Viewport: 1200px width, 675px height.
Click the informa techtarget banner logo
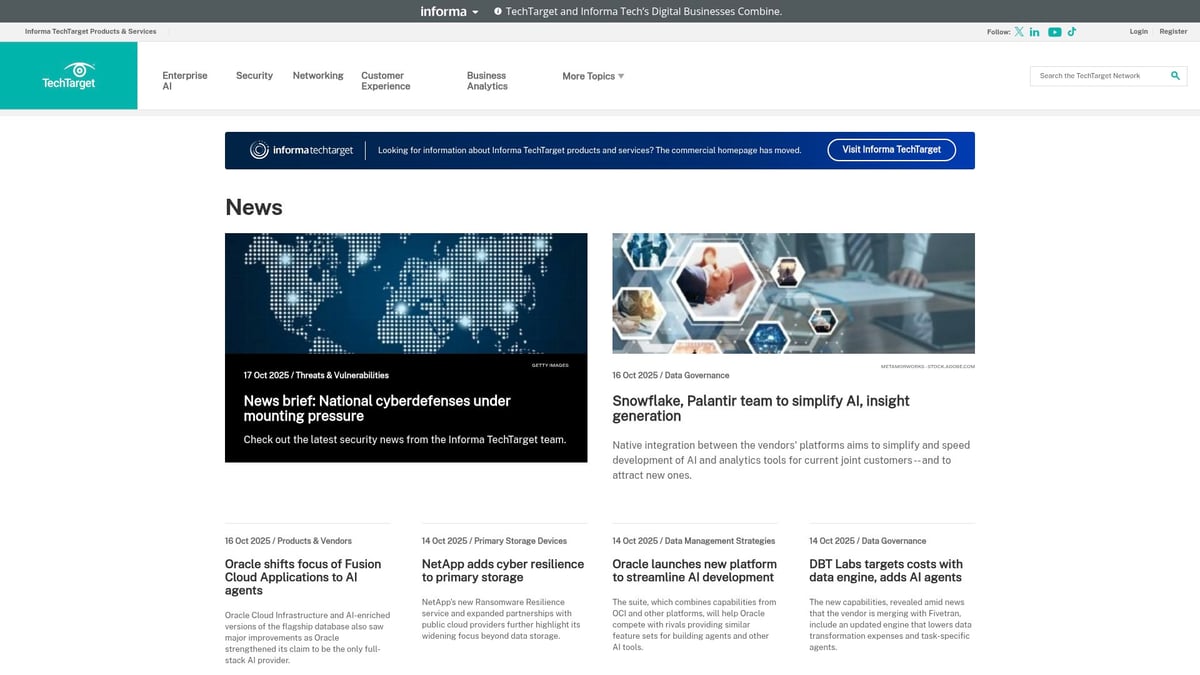302,150
